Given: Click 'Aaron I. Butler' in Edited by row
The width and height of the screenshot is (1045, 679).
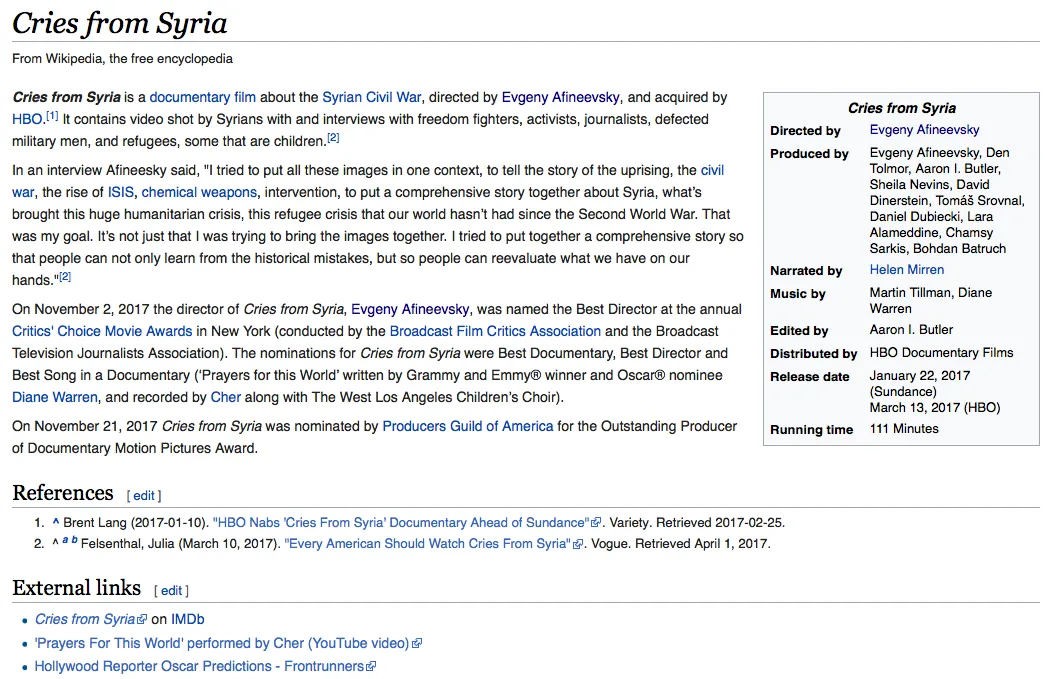Looking at the screenshot, I should click(911, 330).
